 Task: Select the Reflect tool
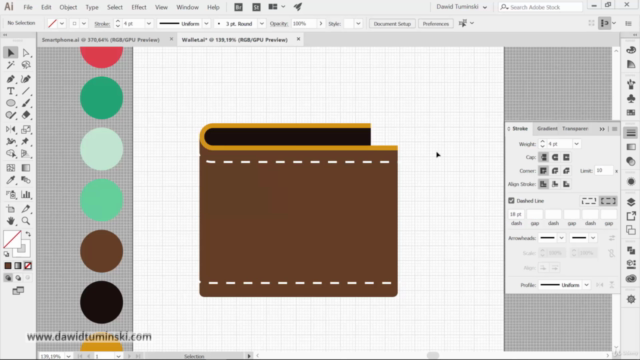tap(11, 129)
